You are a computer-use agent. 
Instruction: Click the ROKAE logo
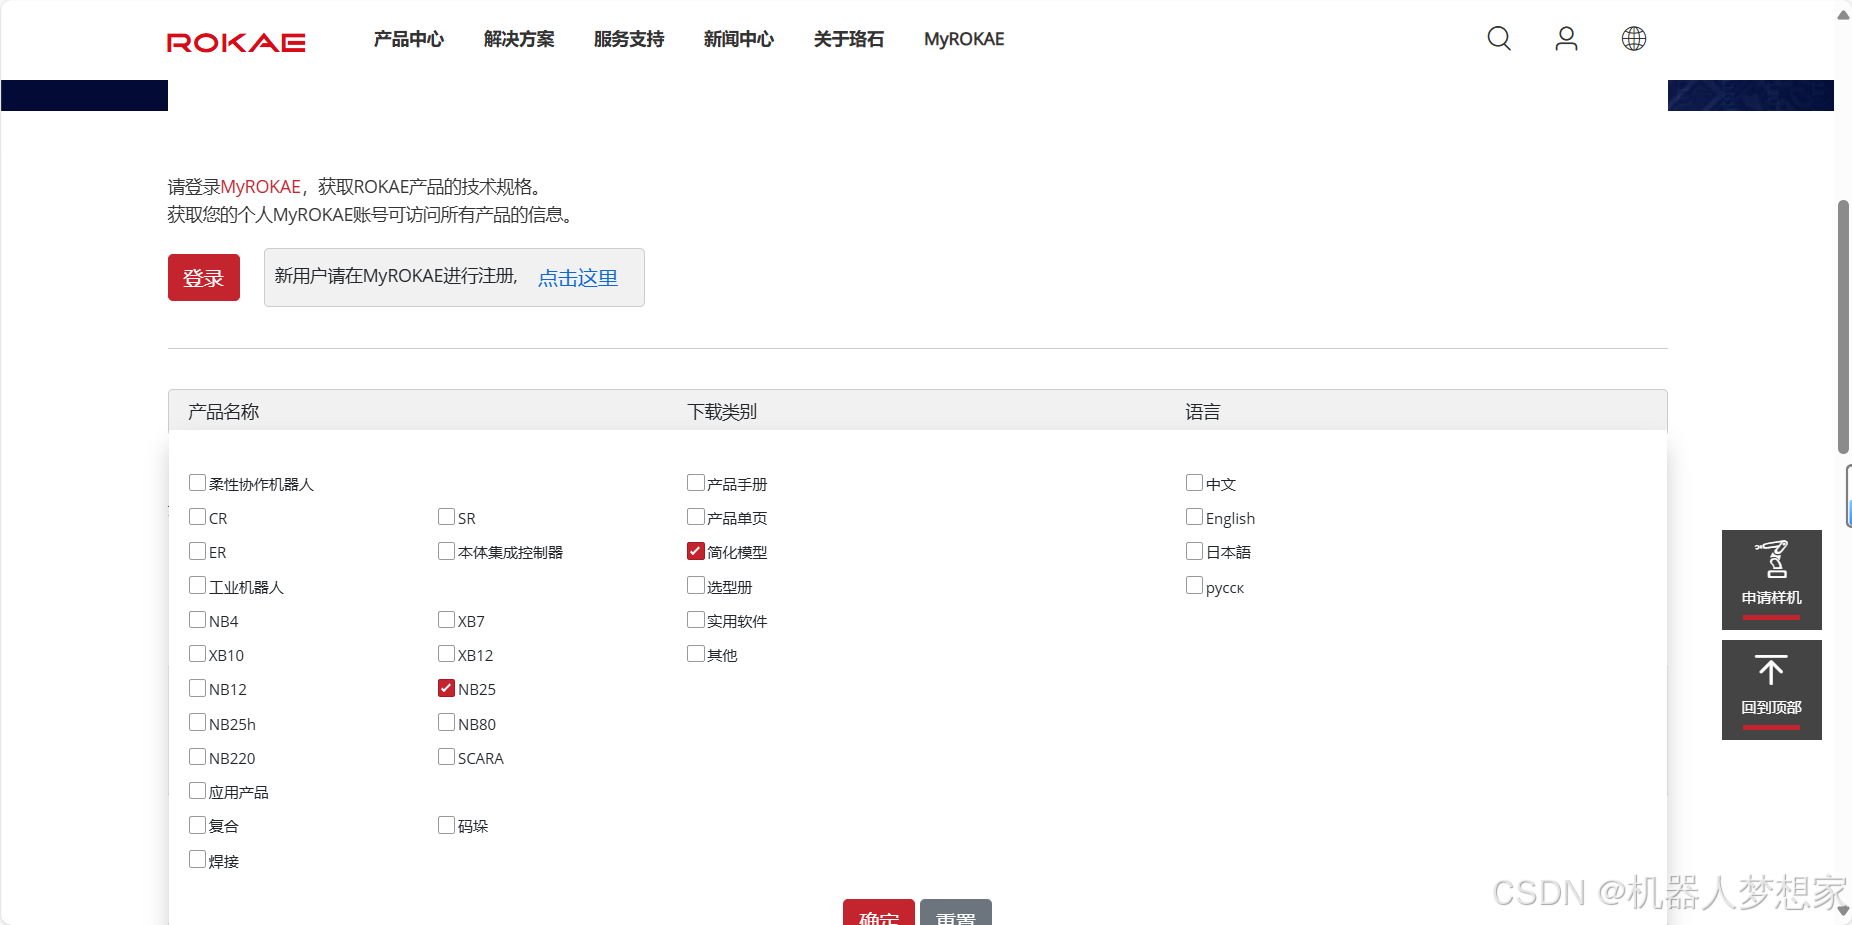pos(236,42)
